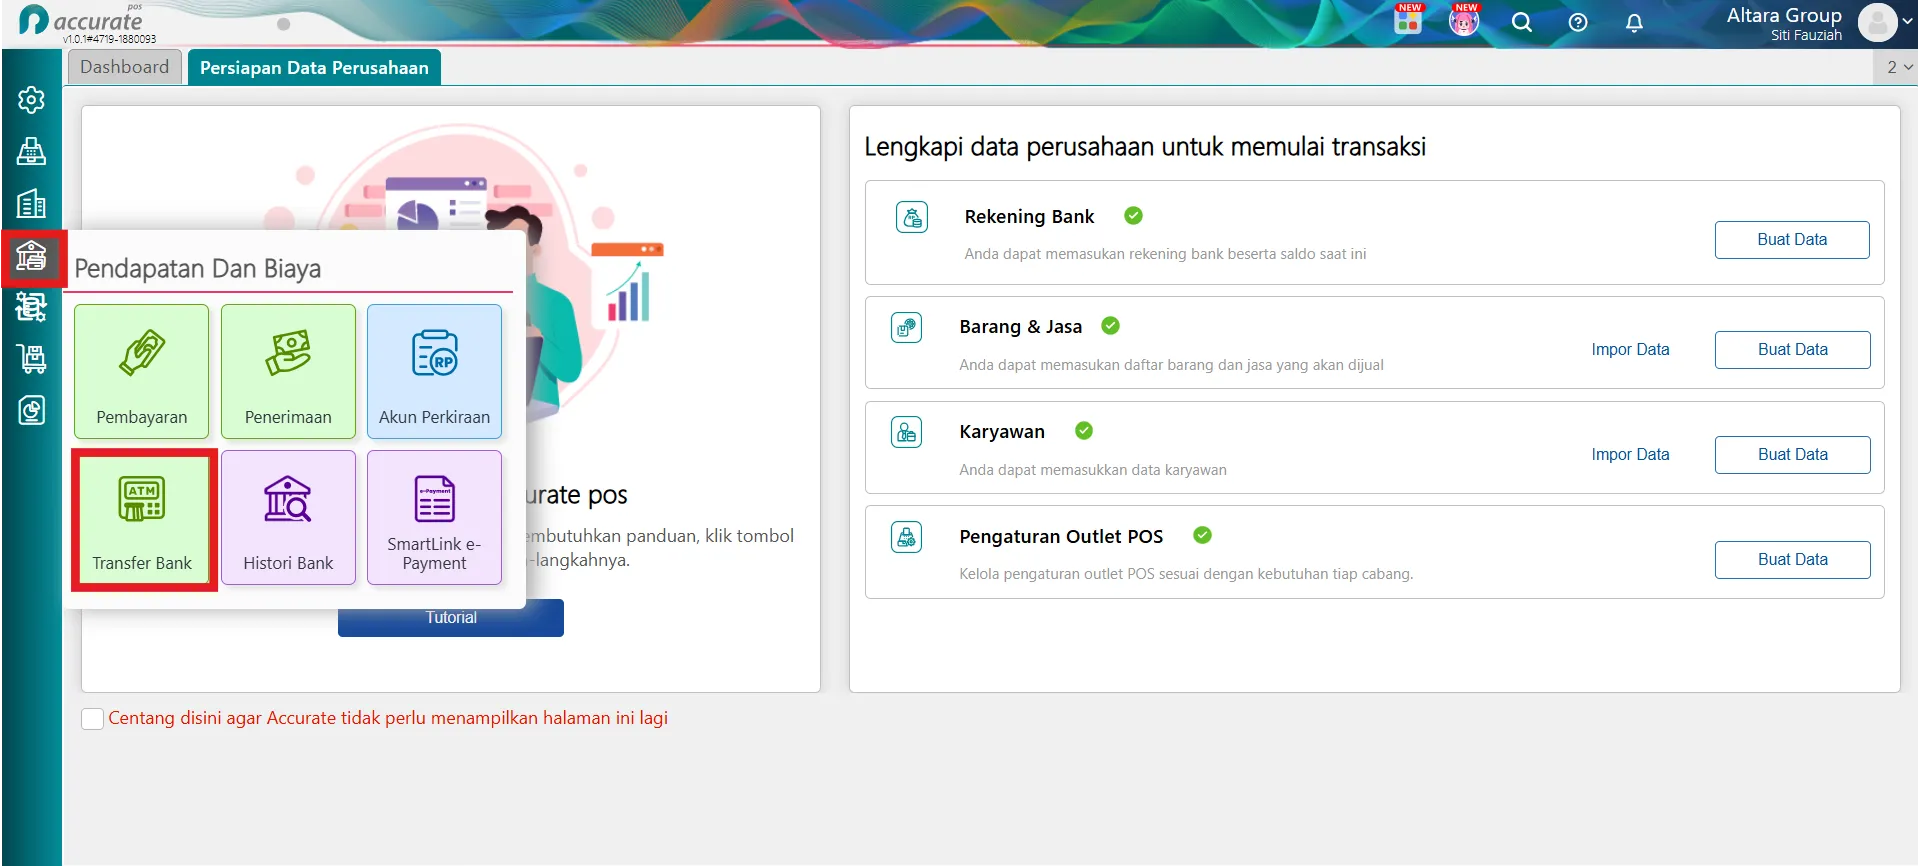Click the Accurate POS logo
Screen dimensions: 1918x866
82,20
